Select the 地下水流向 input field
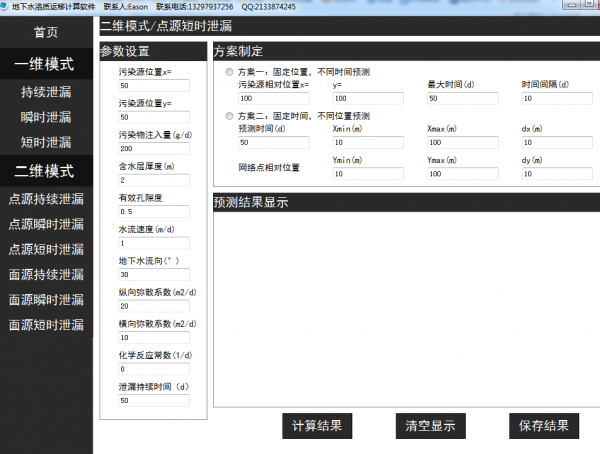600x454 pixels. (x=152, y=274)
